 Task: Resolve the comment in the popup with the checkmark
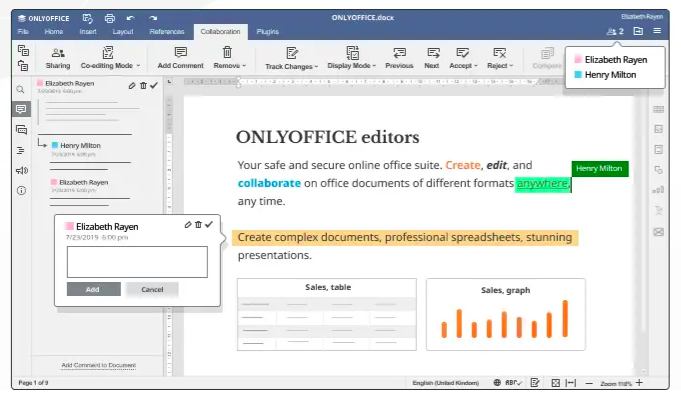(209, 225)
